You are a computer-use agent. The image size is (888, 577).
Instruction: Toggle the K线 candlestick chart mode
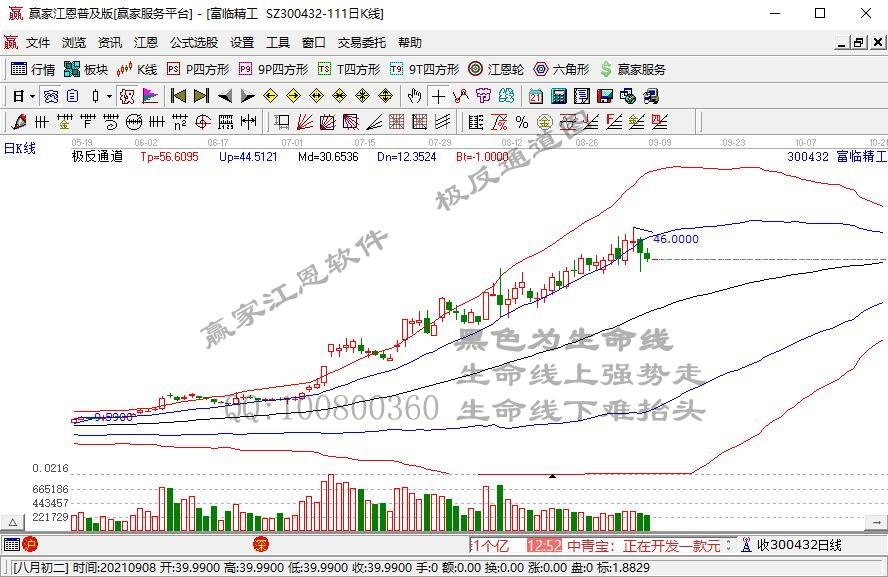click(138, 69)
